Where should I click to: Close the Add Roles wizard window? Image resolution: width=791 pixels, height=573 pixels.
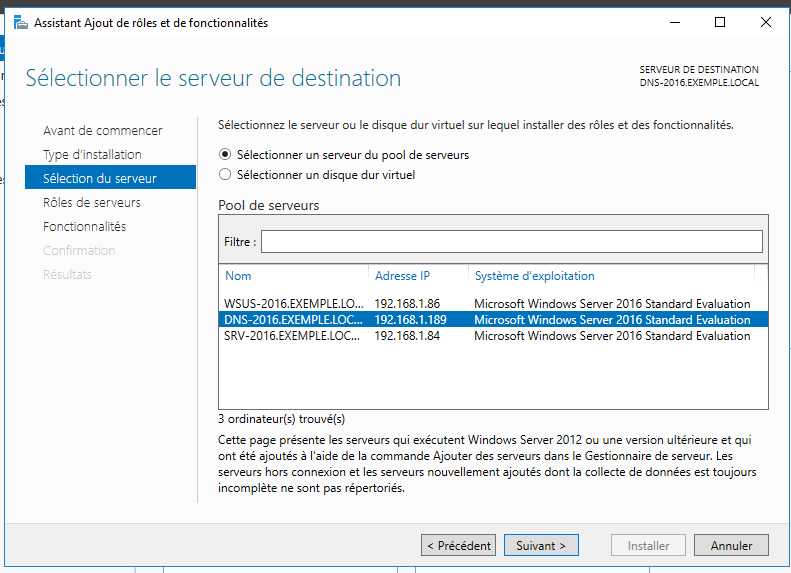[765, 23]
